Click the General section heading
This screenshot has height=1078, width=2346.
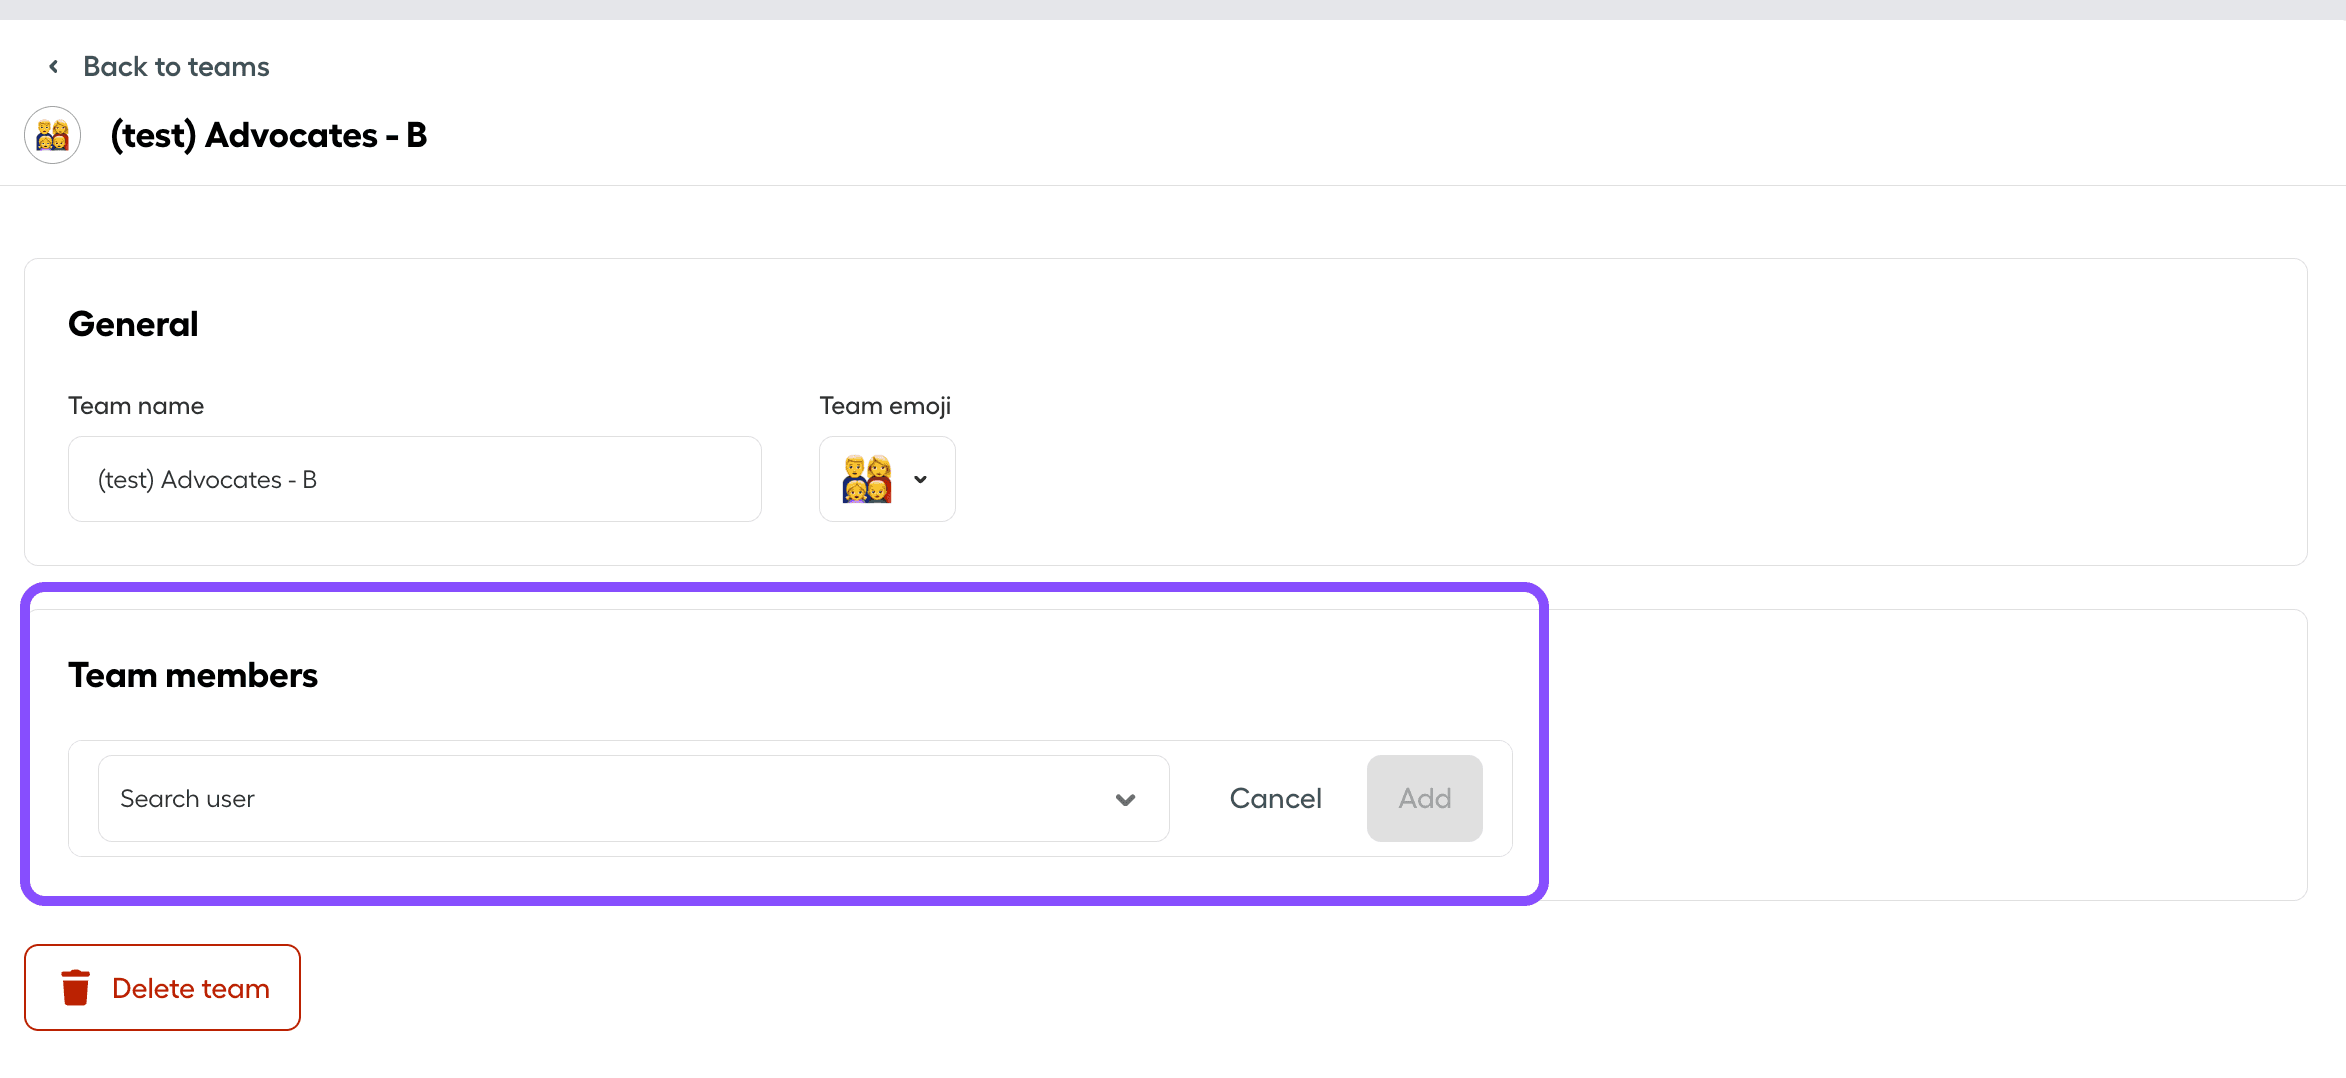pyautogui.click(x=133, y=323)
